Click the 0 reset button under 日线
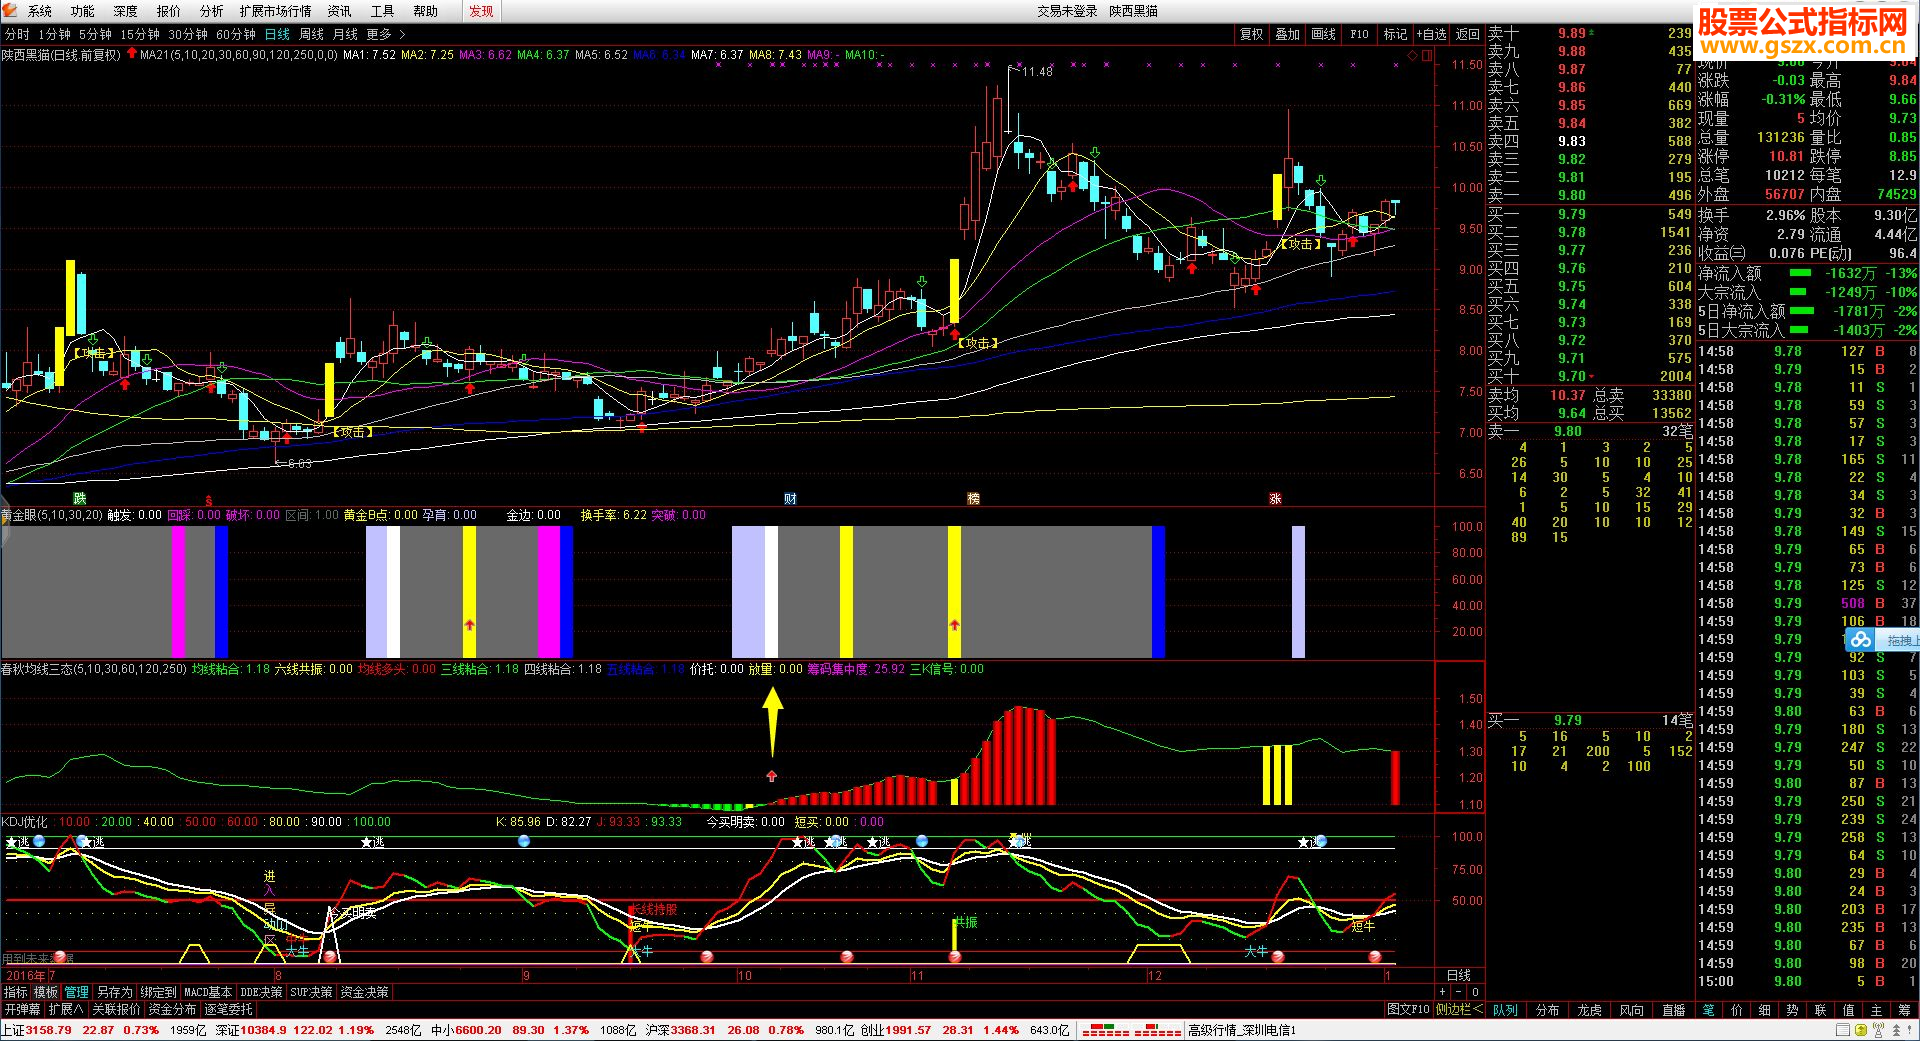This screenshot has height=1041, width=1920. pos(1475,992)
